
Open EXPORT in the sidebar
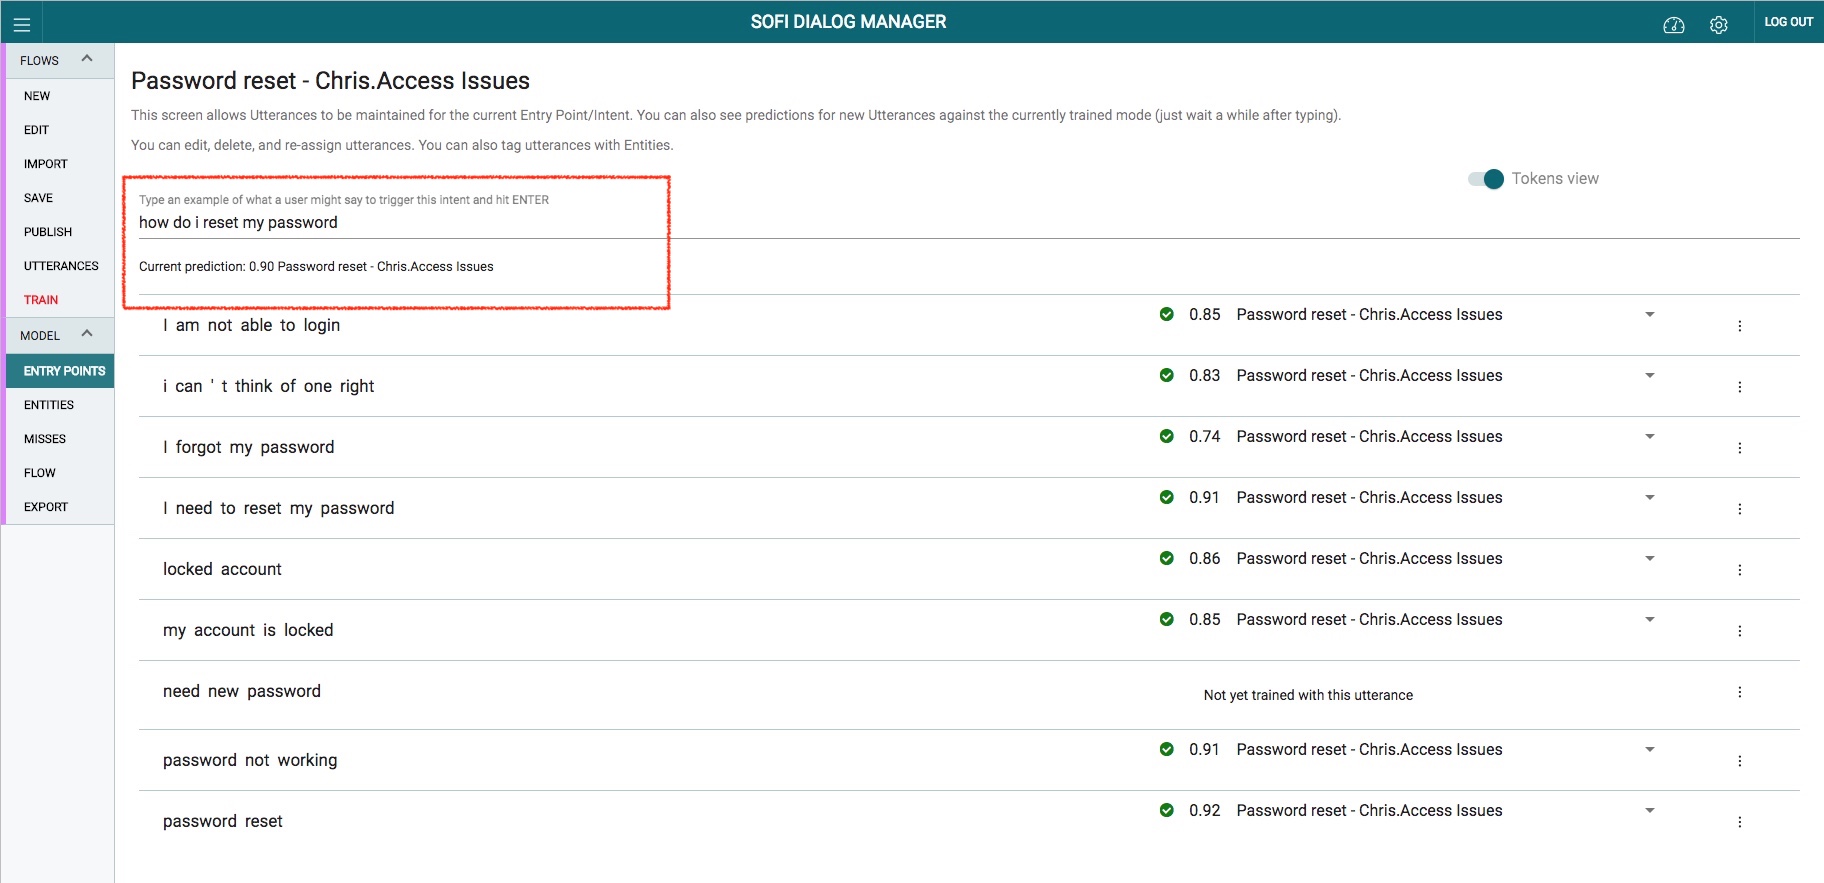46,507
